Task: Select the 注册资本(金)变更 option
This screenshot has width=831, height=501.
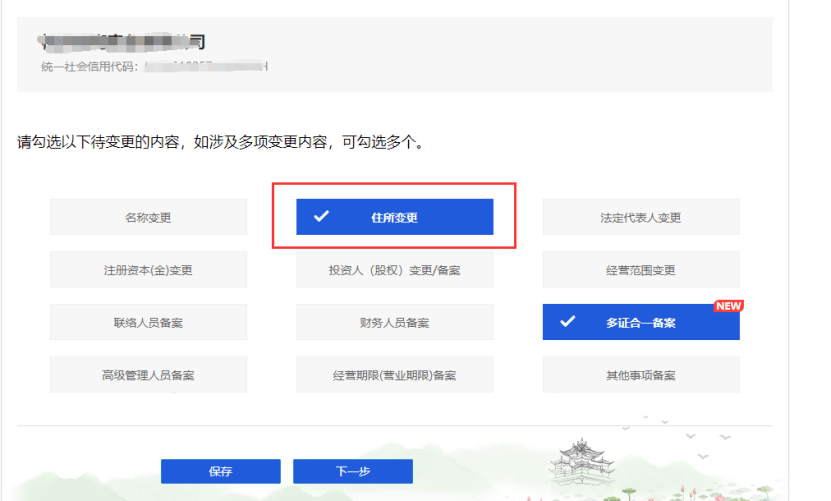Action: (148, 269)
